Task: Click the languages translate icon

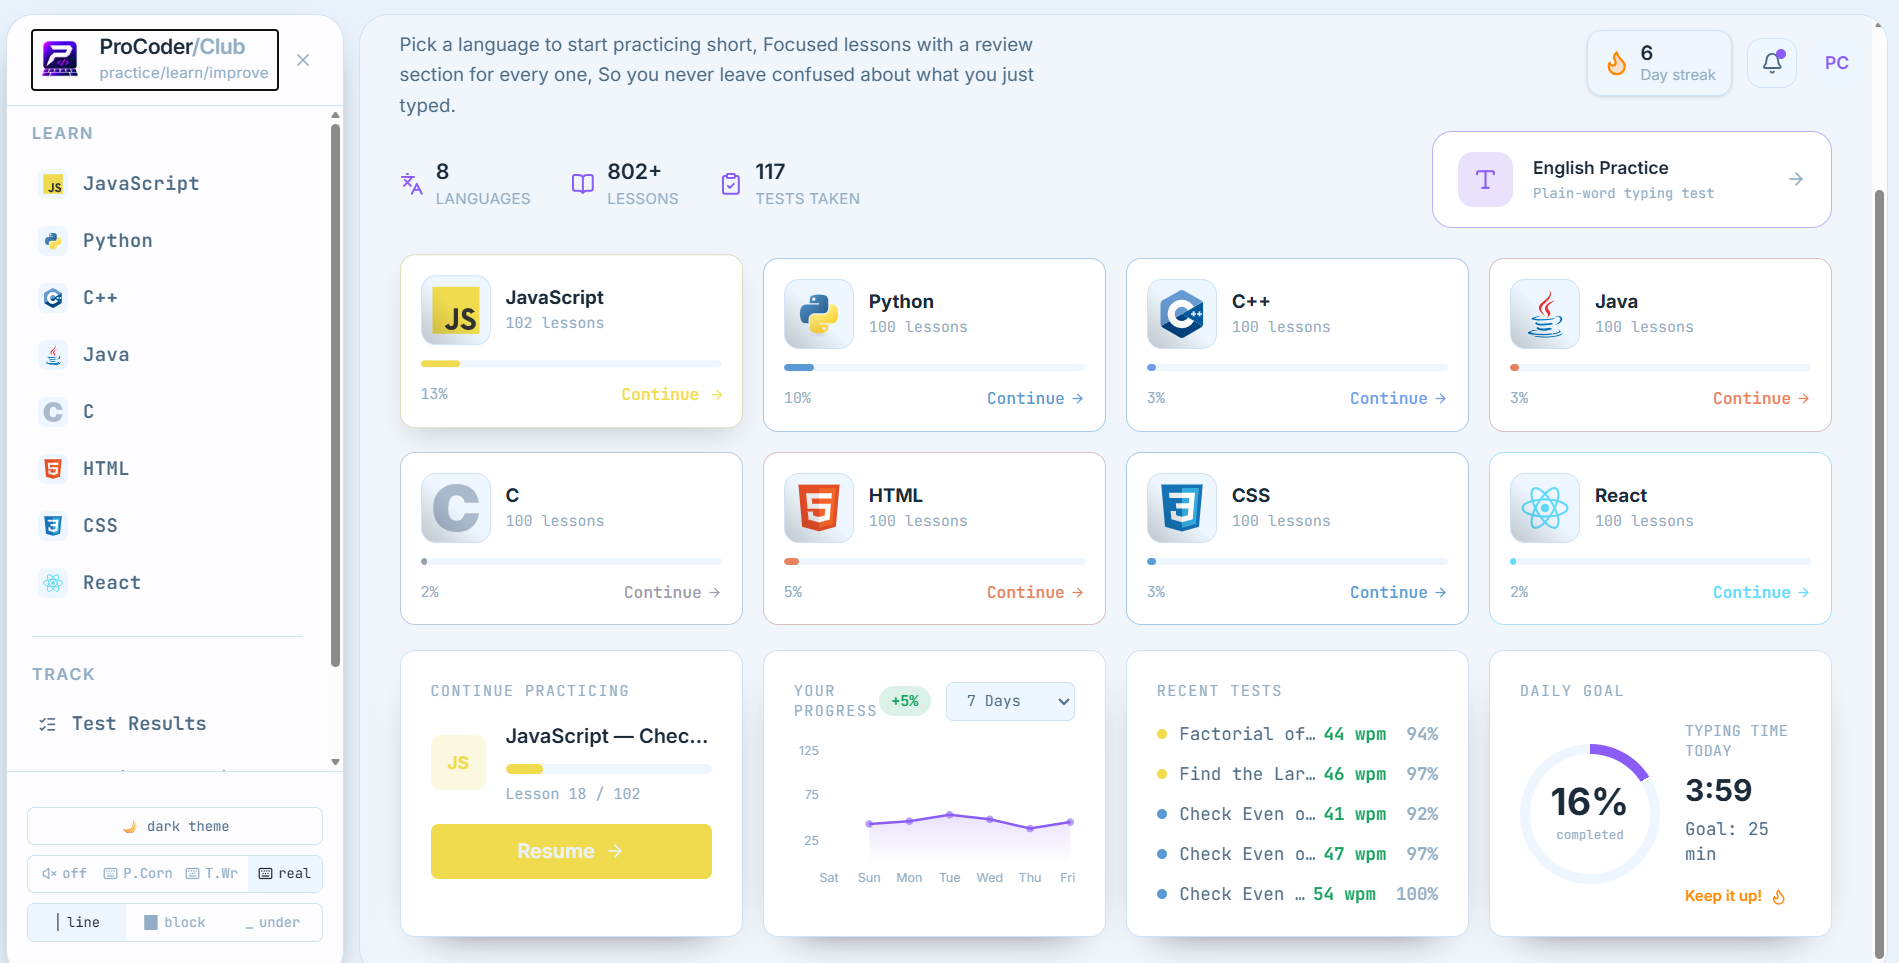Action: [x=412, y=184]
